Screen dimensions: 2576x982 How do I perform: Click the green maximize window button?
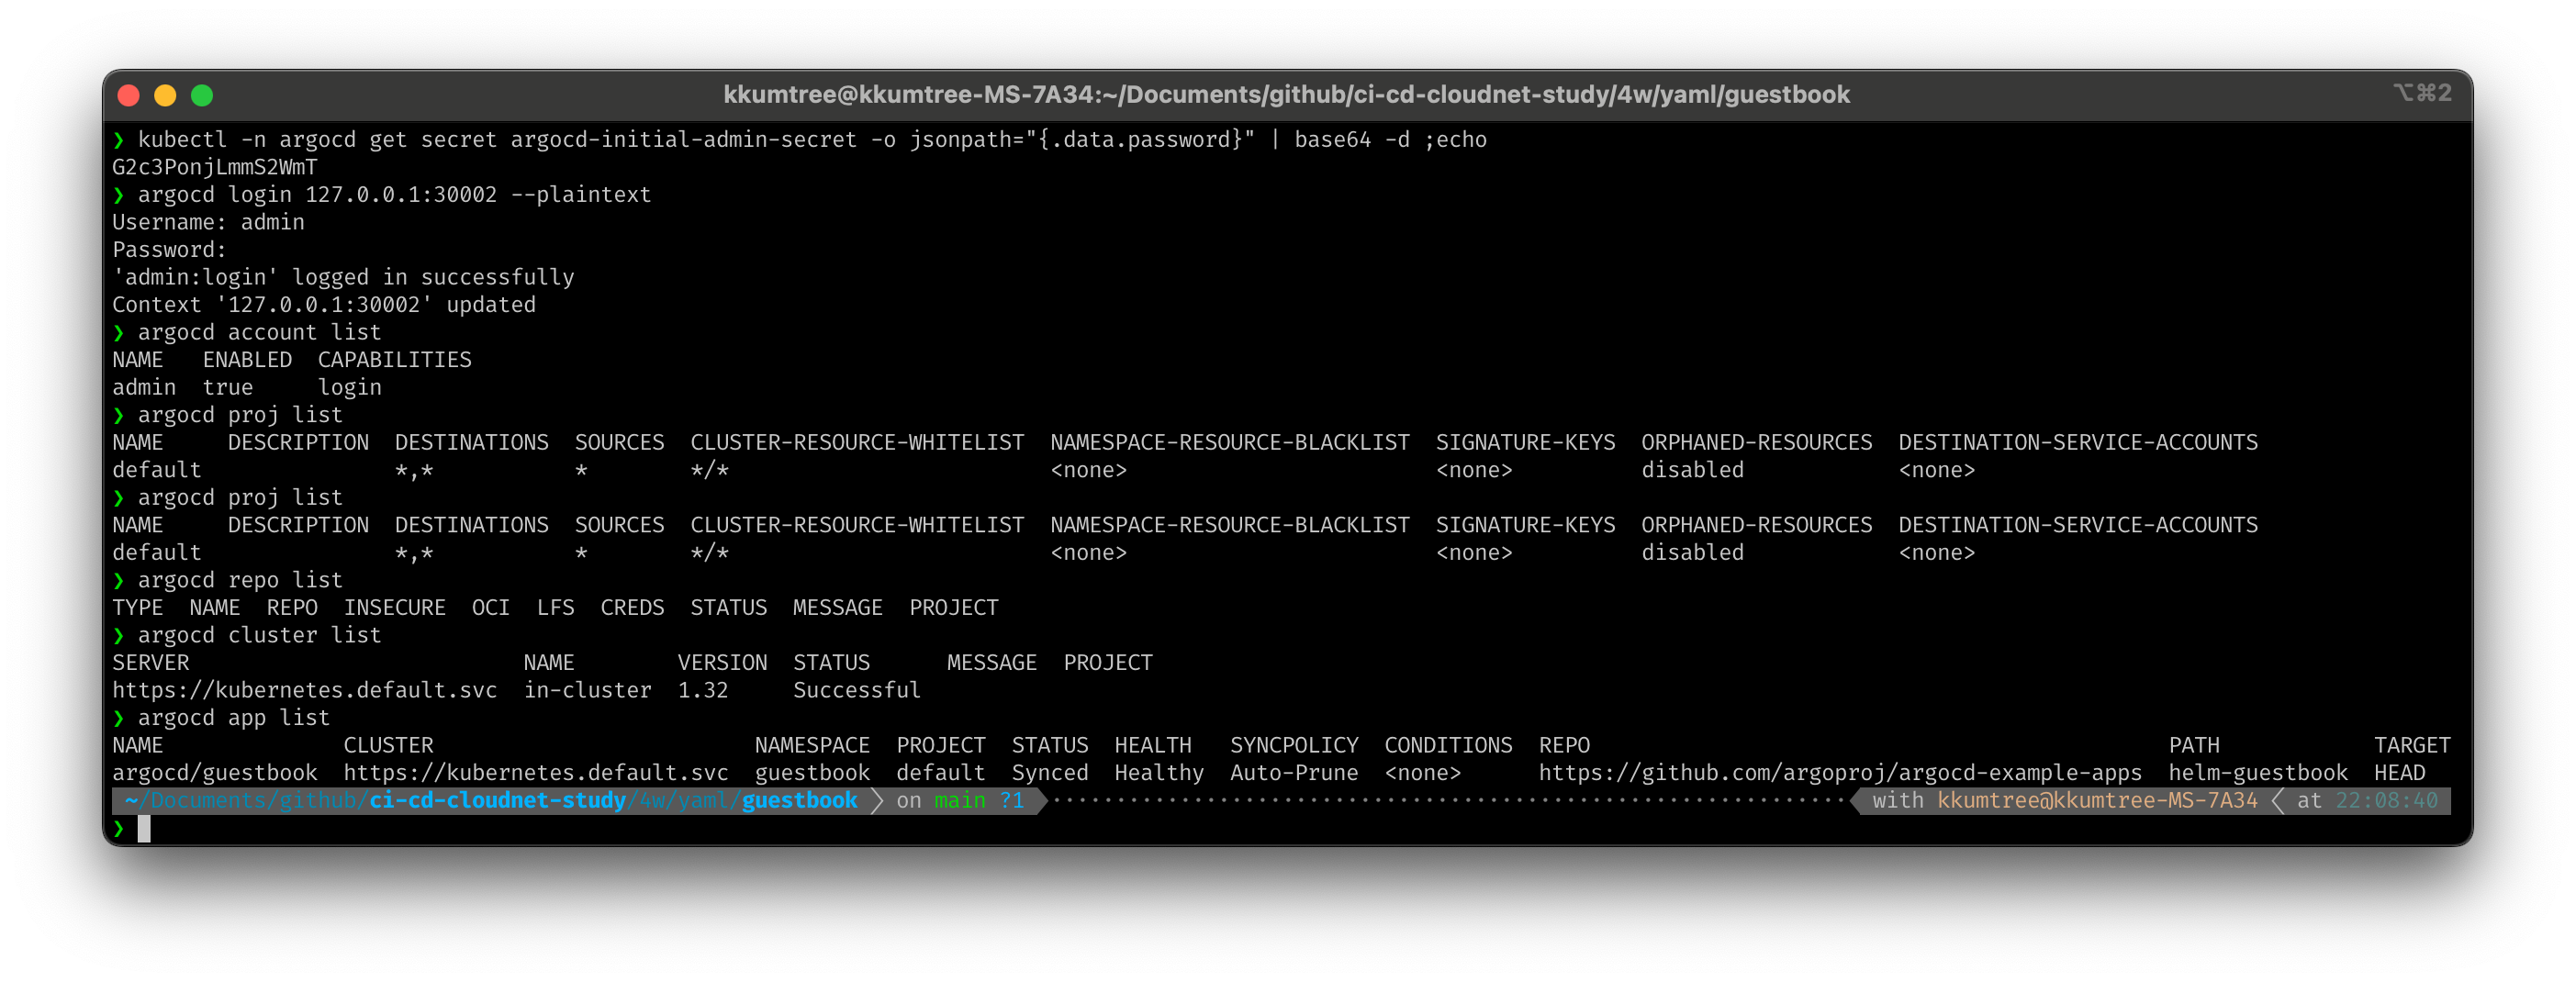point(202,95)
